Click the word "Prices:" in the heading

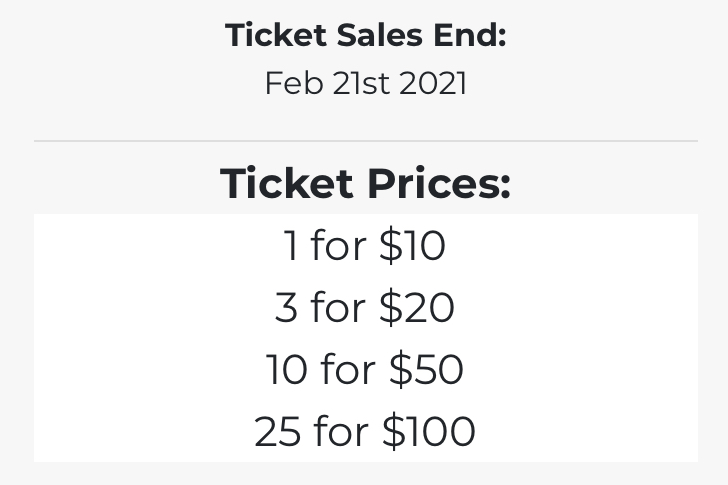pos(439,183)
